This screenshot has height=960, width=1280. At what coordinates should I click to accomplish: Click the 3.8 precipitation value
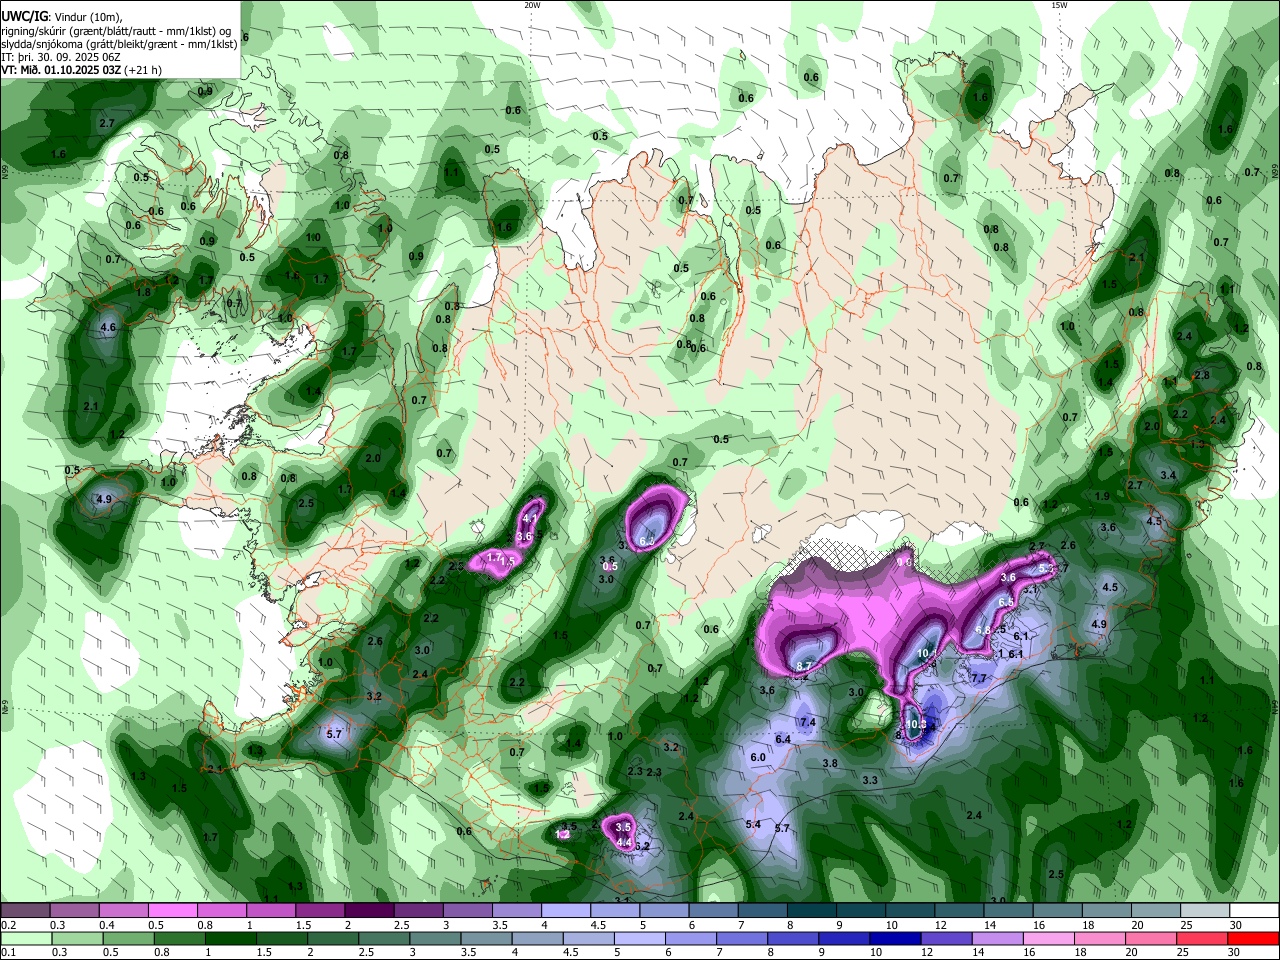click(829, 763)
